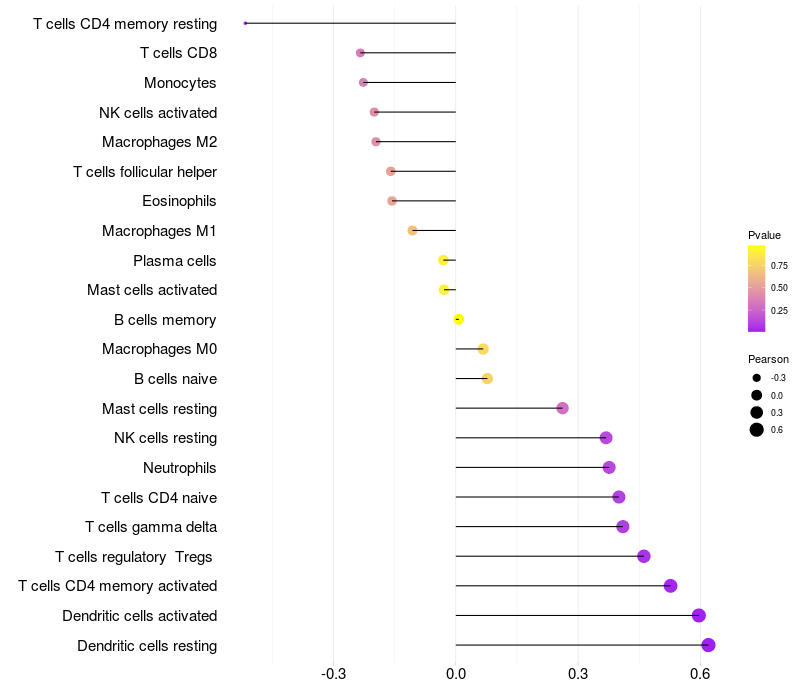
Task: Click the 0.6 x-axis tick label
Action: click(x=699, y=674)
